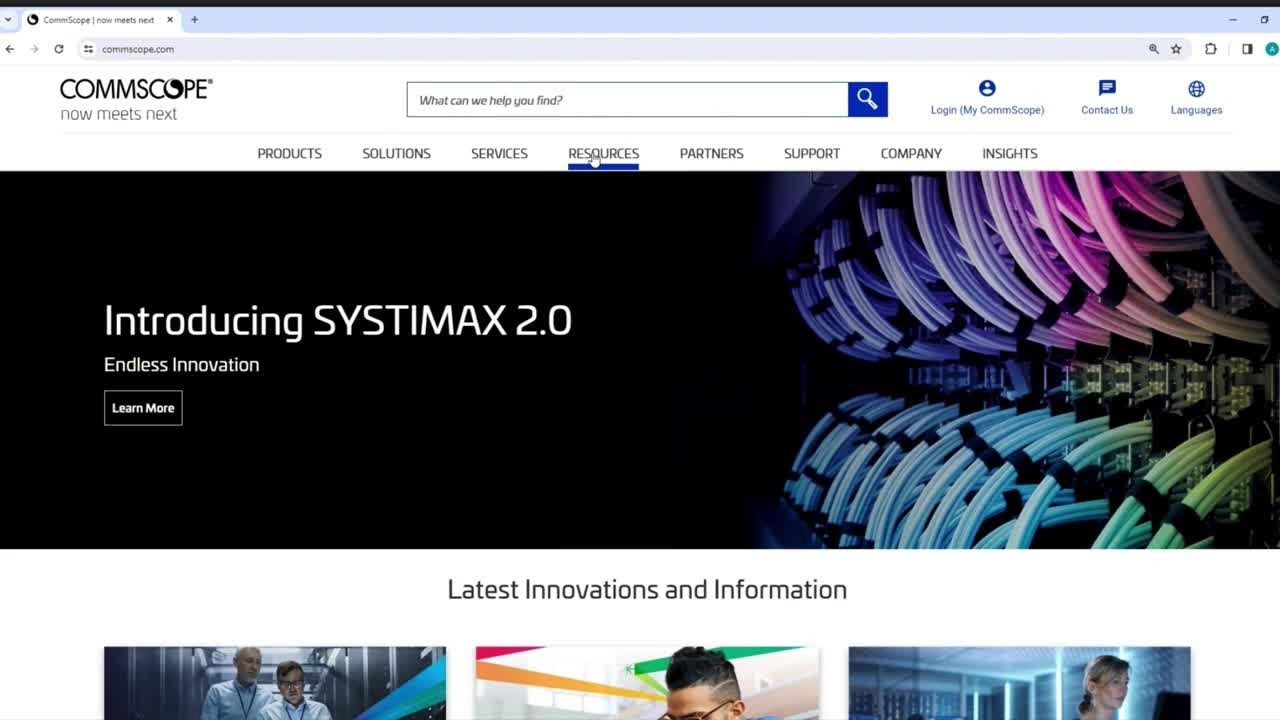Screen dimensions: 1280x720
Task: Click the 'Endless Innovation' subtitle
Action: coord(181,365)
